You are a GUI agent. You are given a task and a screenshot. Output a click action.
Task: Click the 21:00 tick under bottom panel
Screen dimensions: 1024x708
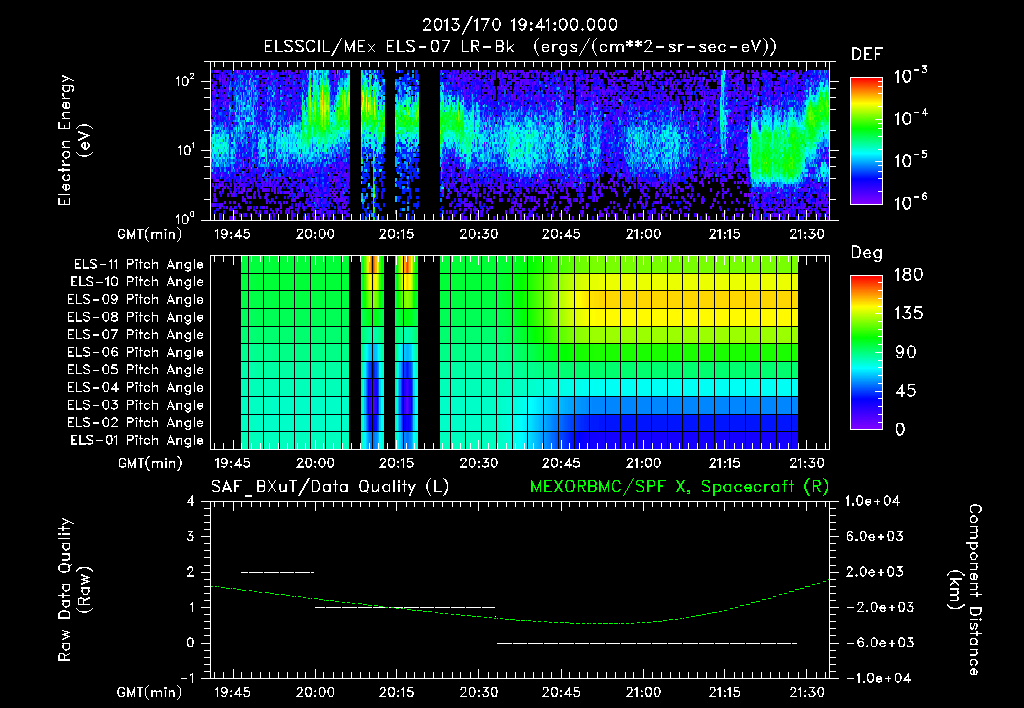[643, 692]
